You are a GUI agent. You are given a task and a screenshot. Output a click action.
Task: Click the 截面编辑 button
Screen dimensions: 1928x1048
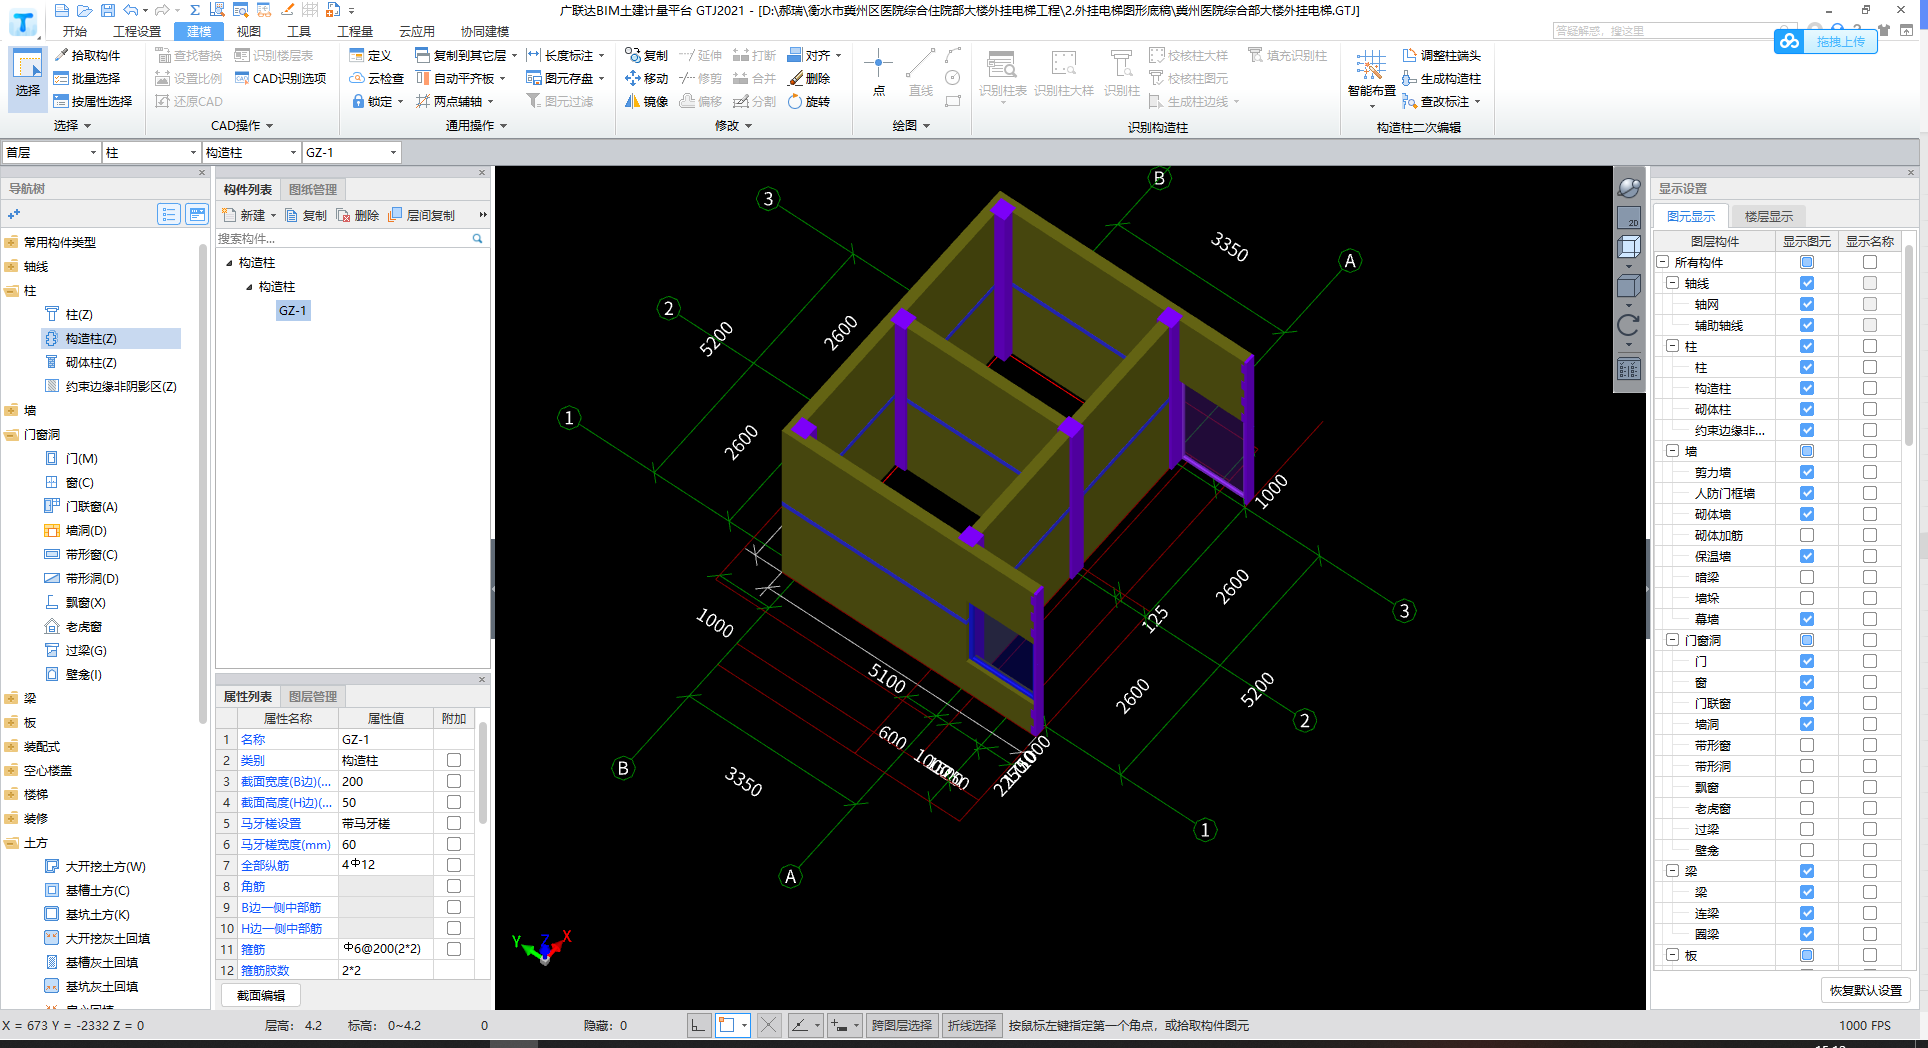pyautogui.click(x=261, y=995)
